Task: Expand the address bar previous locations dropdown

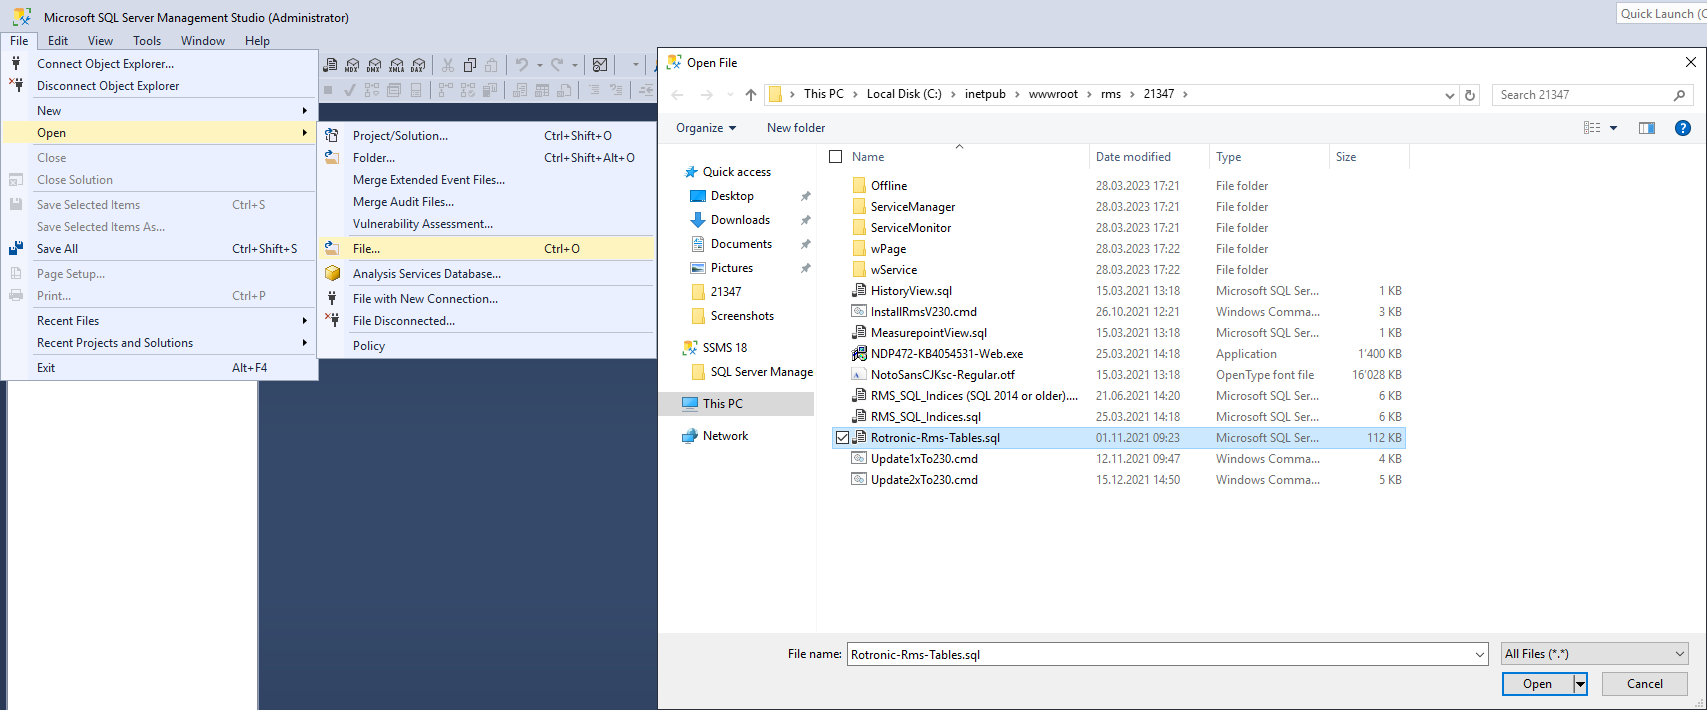Action: [1450, 95]
